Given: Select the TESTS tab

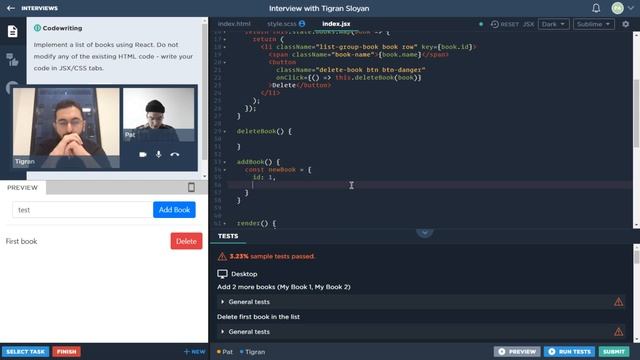Looking at the screenshot, I should (x=228, y=236).
